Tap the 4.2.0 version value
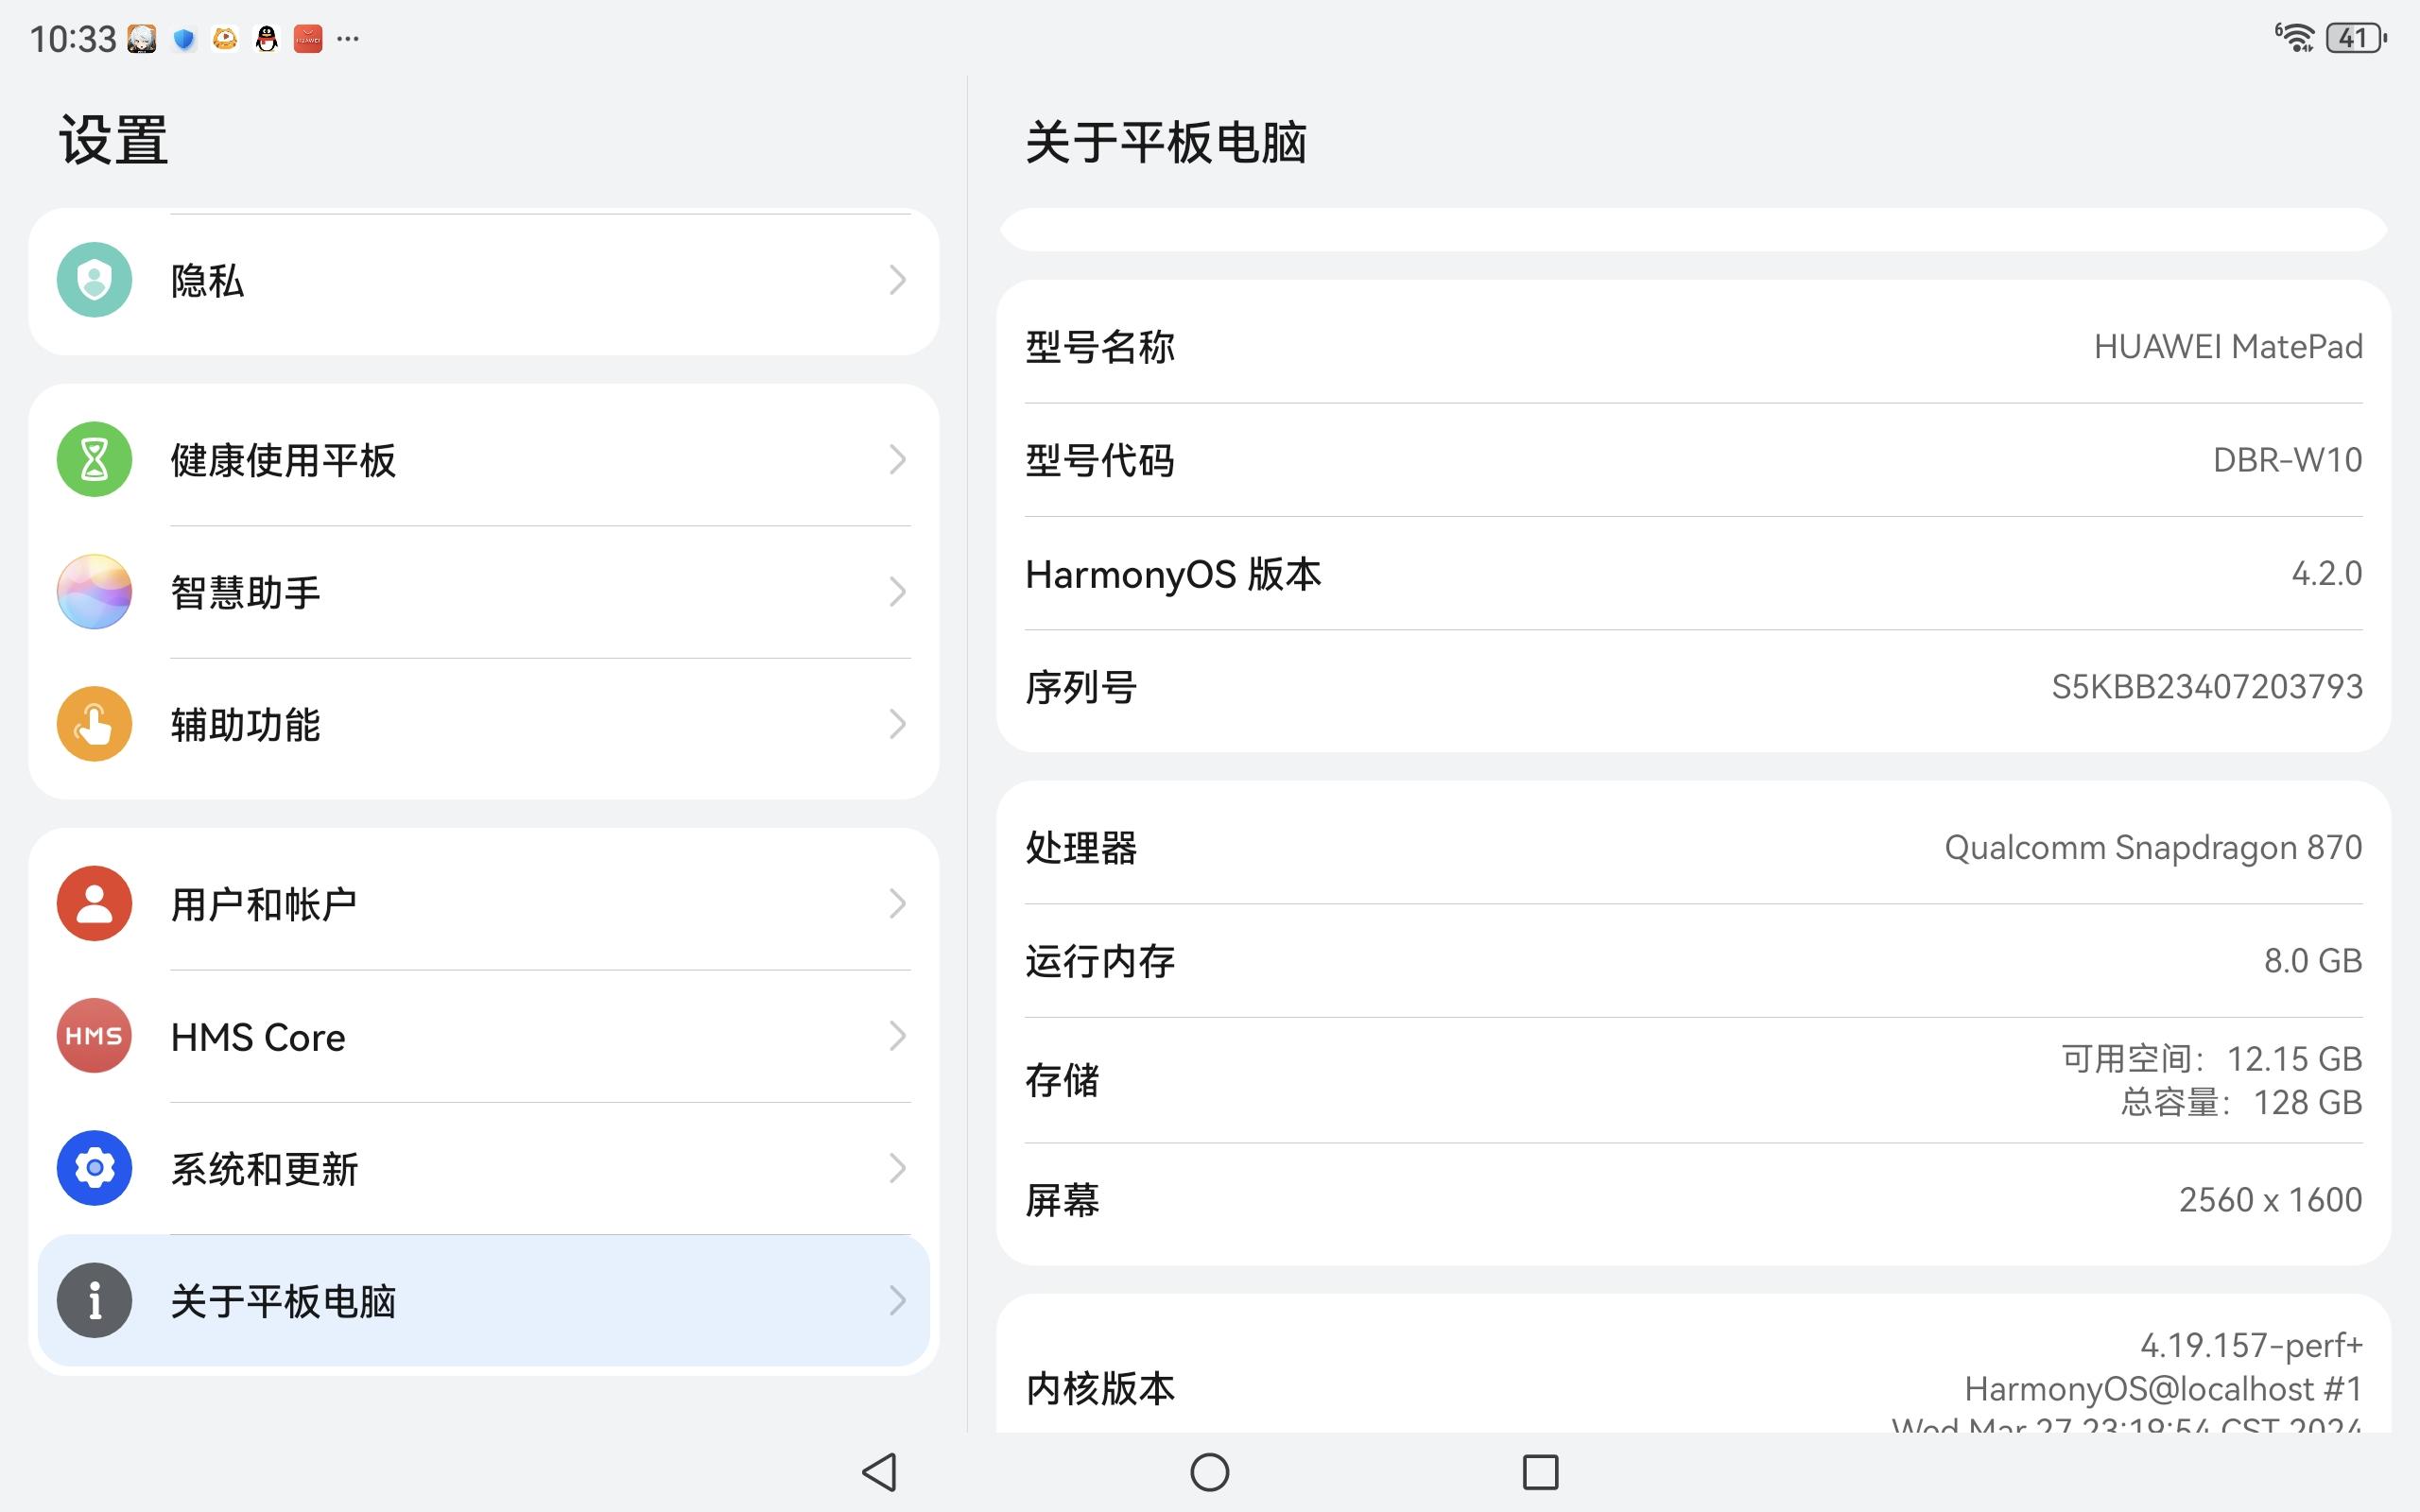This screenshot has width=2420, height=1512. tap(2327, 573)
